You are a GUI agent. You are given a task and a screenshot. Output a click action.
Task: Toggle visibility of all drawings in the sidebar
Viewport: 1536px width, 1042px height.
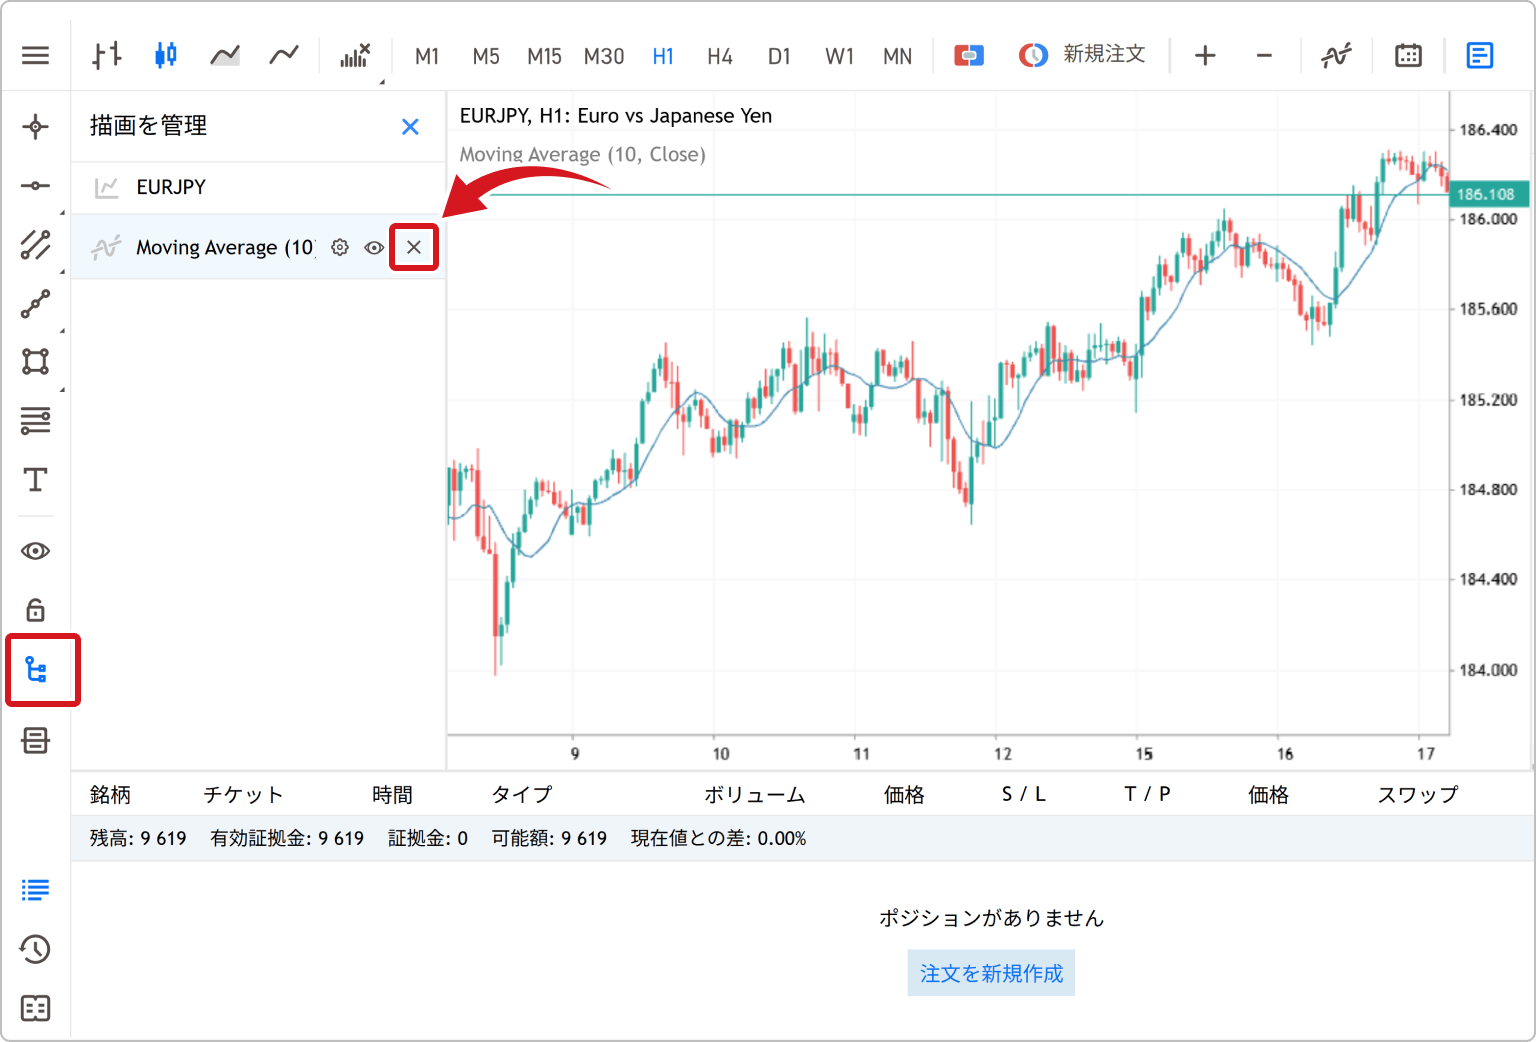click(x=35, y=551)
